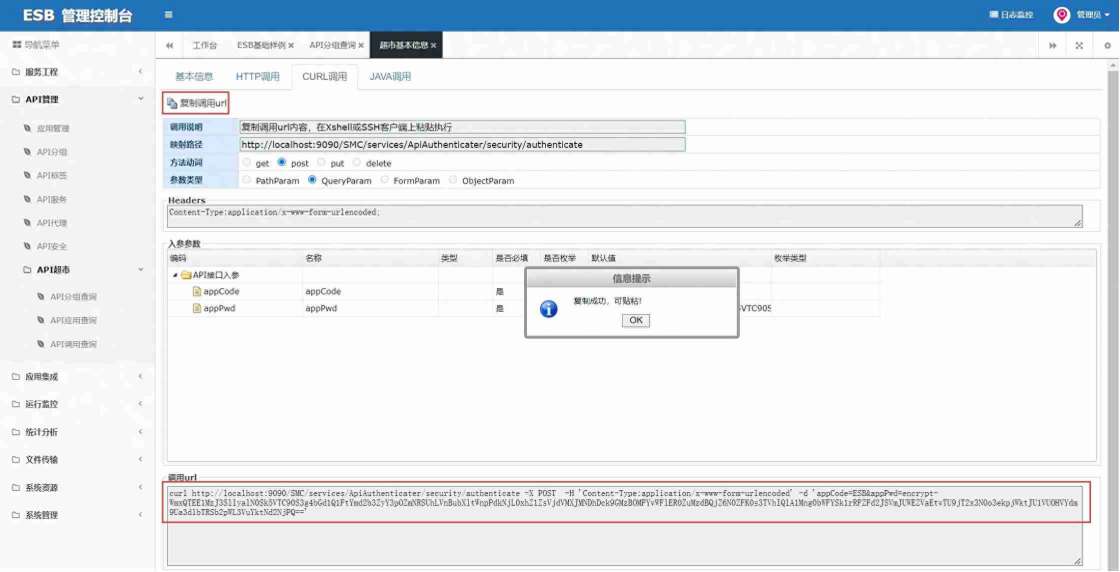The height and width of the screenshot is (572, 1120).
Task: Click the leaf icon beside API应用查询
Action: pyautogui.click(x=41, y=320)
